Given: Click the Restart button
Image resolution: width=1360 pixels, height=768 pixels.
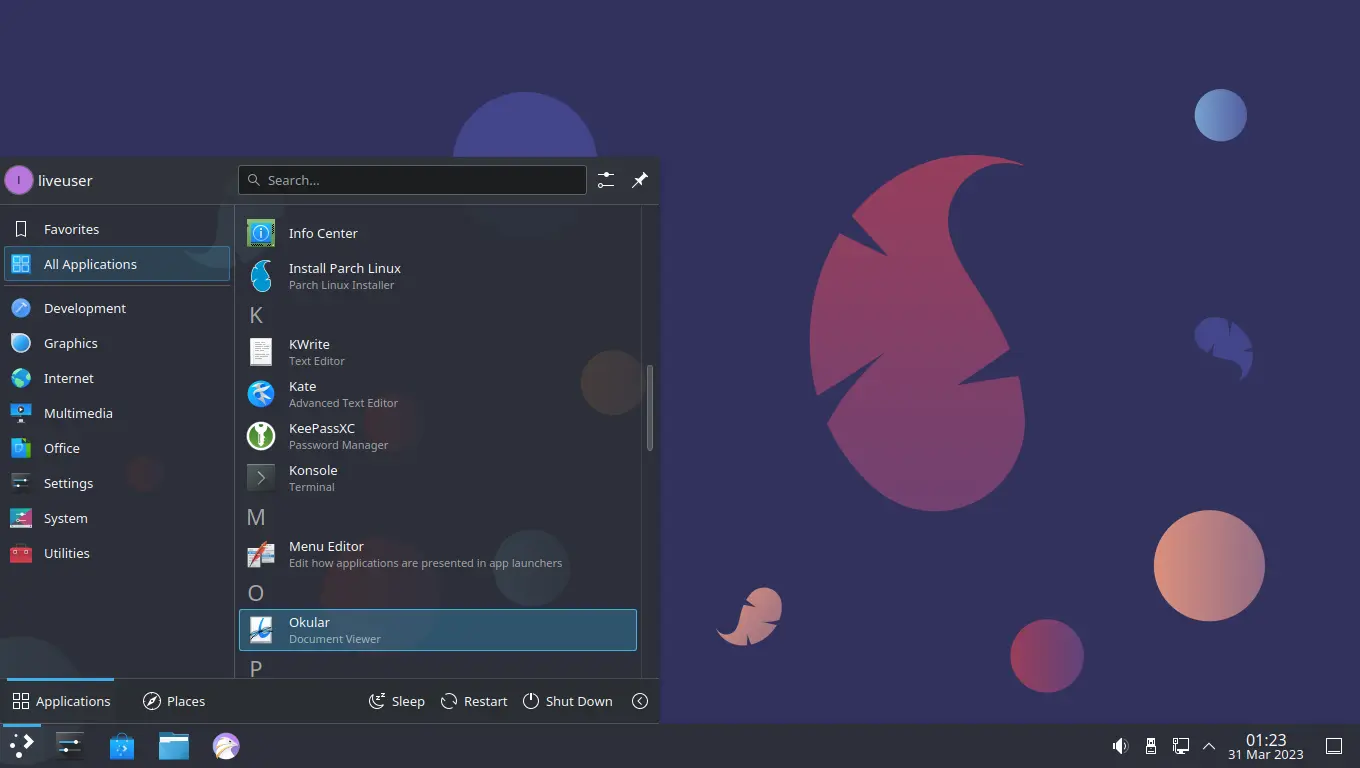Looking at the screenshot, I should coord(474,701).
